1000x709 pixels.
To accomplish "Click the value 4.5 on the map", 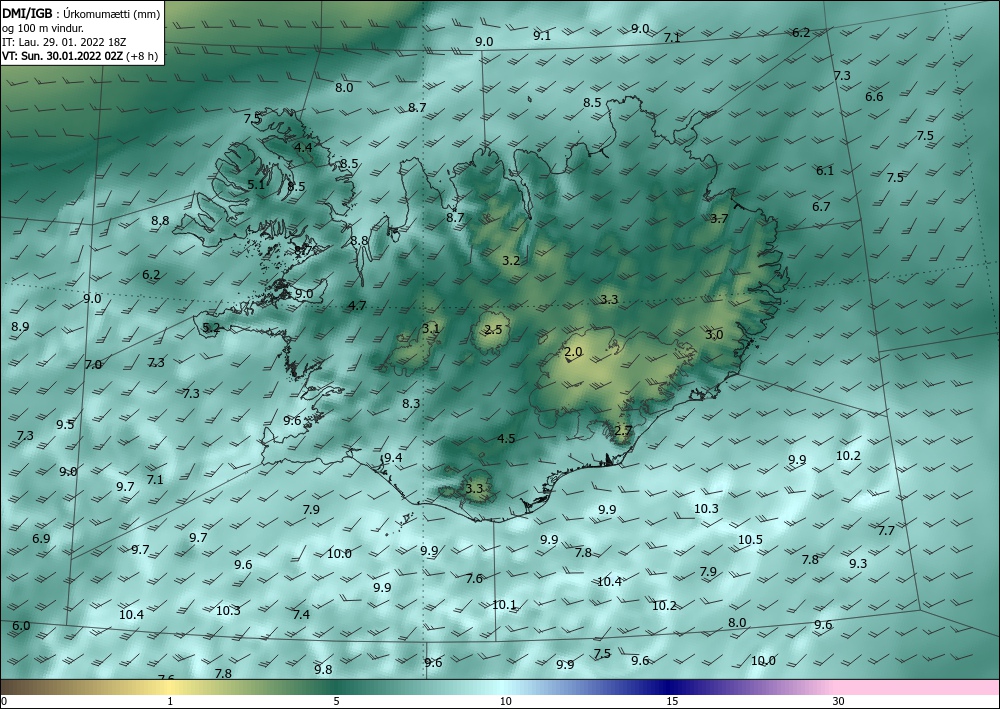I will pos(506,439).
